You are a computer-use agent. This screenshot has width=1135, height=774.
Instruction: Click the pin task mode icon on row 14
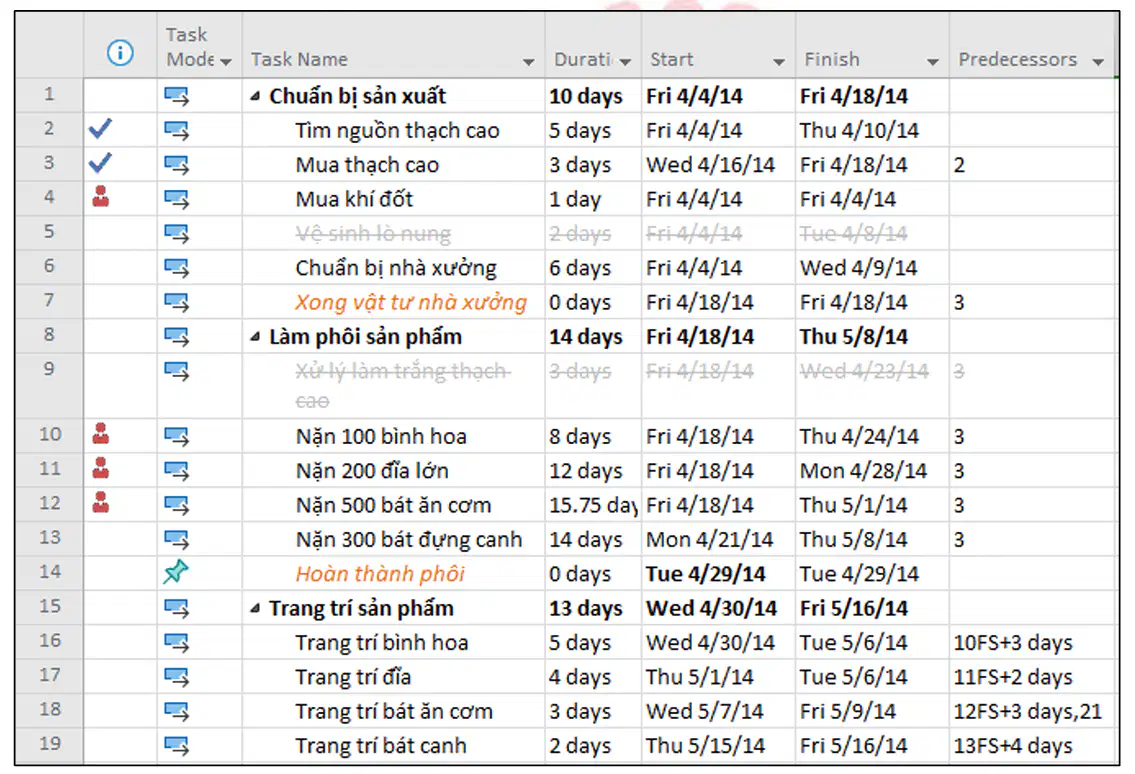[176, 573]
